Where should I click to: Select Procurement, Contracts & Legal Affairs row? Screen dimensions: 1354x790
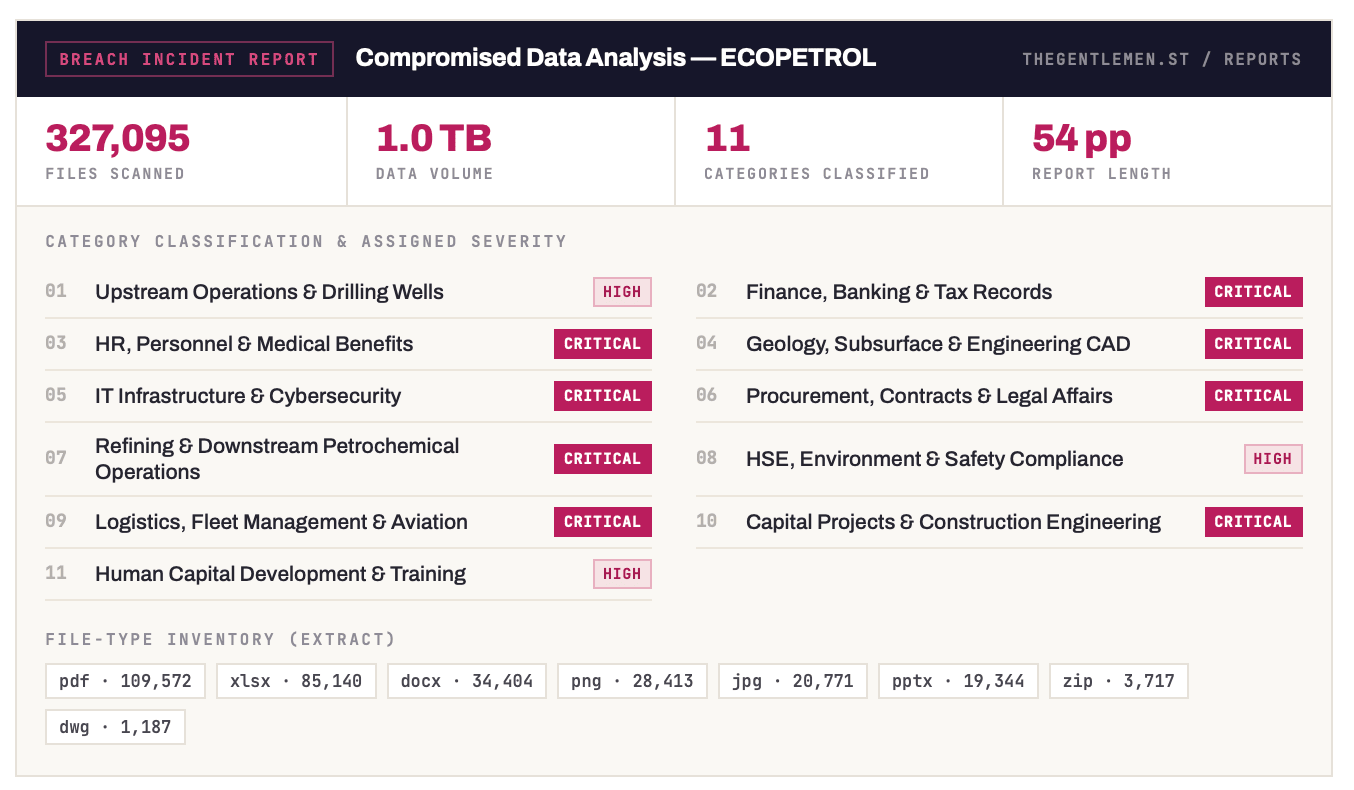pos(1000,396)
